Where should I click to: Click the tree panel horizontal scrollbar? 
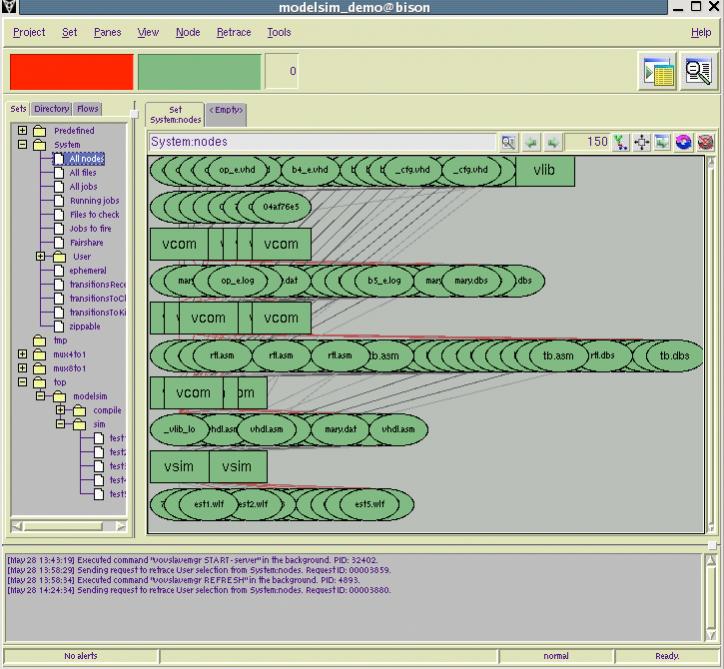[x=69, y=526]
